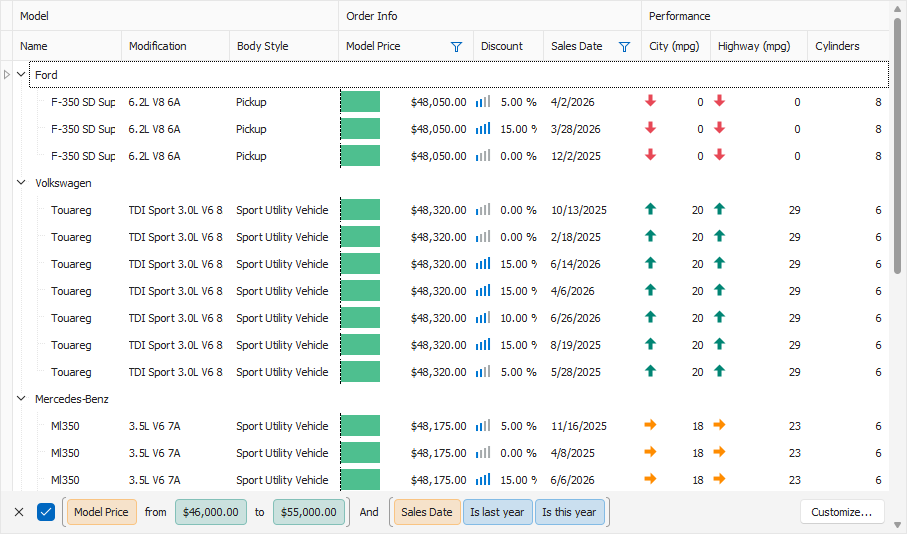Select the Is last year filter token
Screen dimensions: 907x534
click(497, 512)
